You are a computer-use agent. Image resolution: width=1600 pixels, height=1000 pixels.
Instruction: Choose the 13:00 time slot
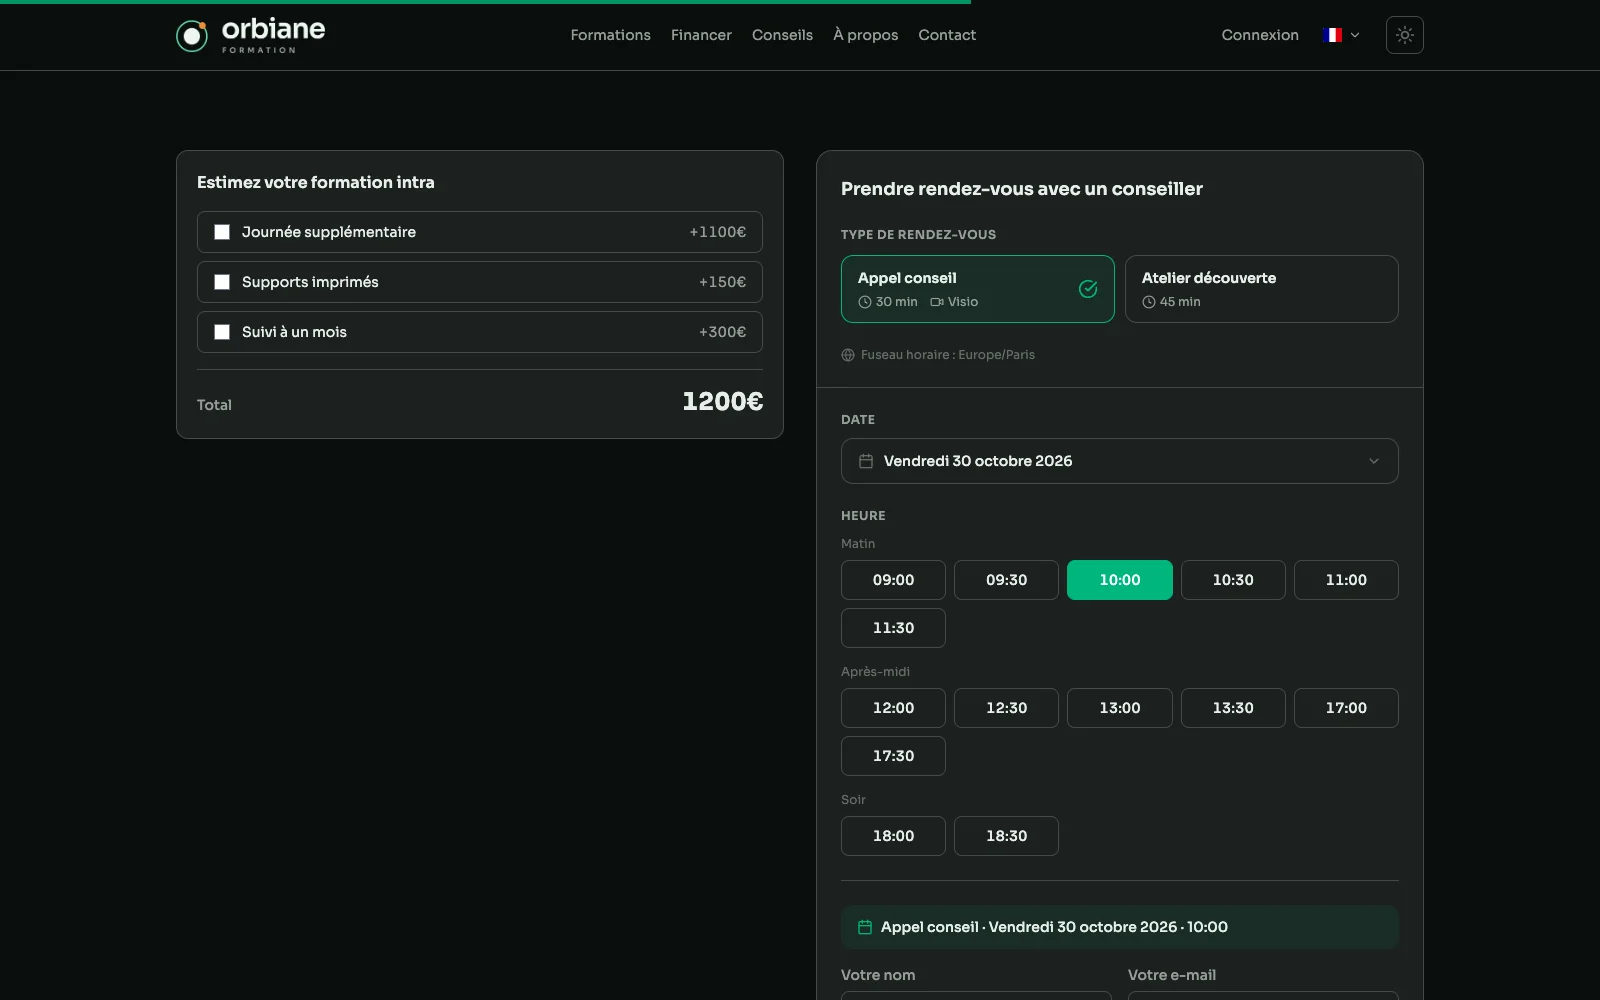(1119, 708)
